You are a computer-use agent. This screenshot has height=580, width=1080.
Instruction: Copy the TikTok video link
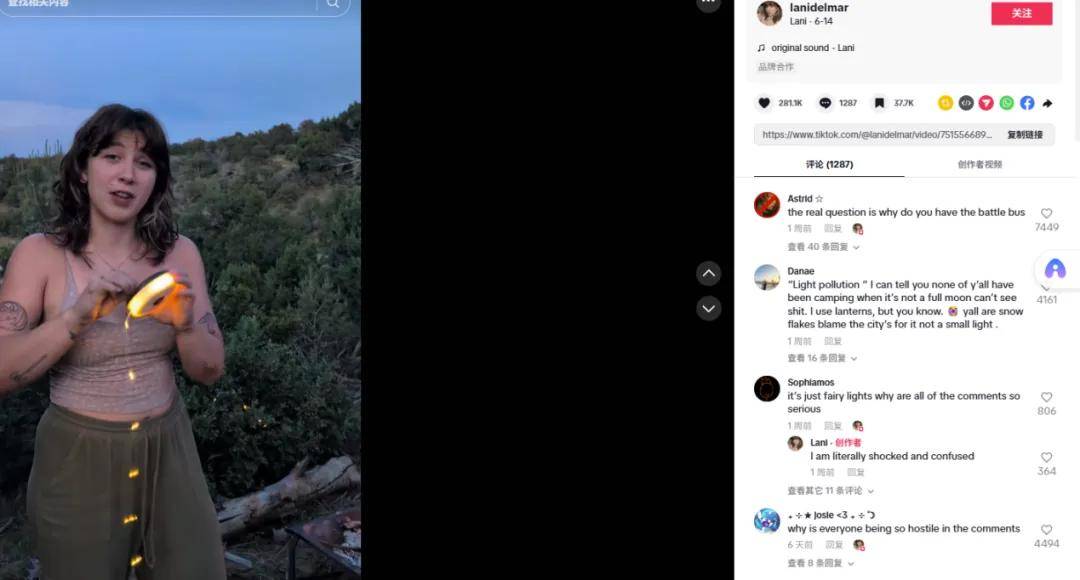point(1025,134)
